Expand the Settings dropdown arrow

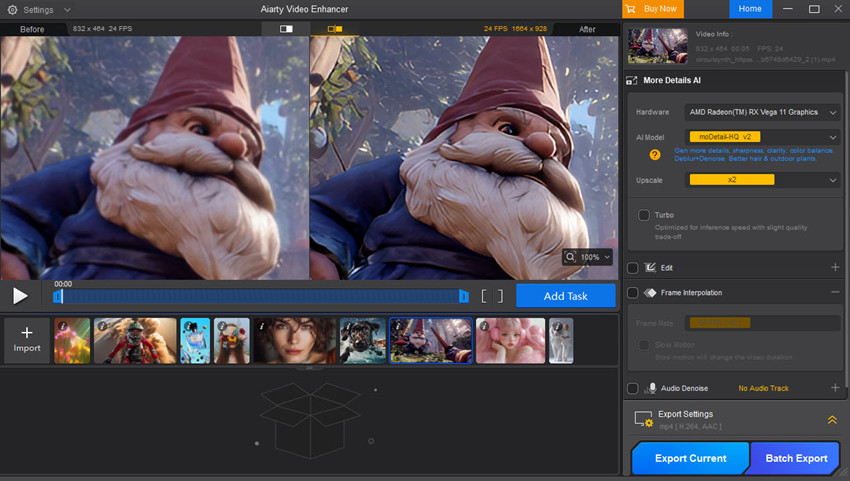click(x=67, y=10)
